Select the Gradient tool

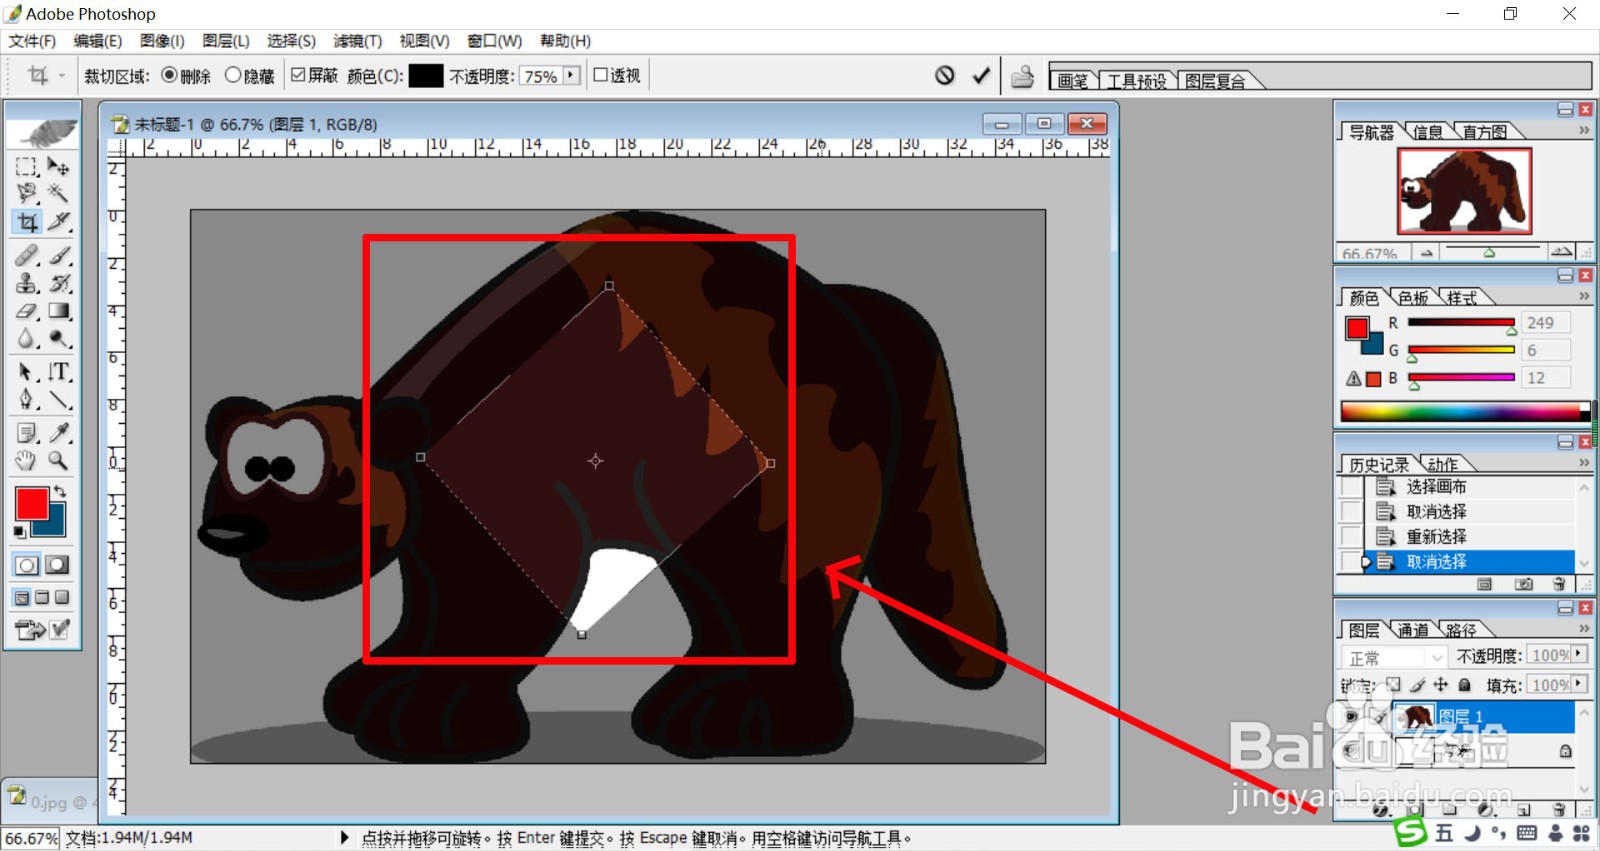pyautogui.click(x=58, y=311)
